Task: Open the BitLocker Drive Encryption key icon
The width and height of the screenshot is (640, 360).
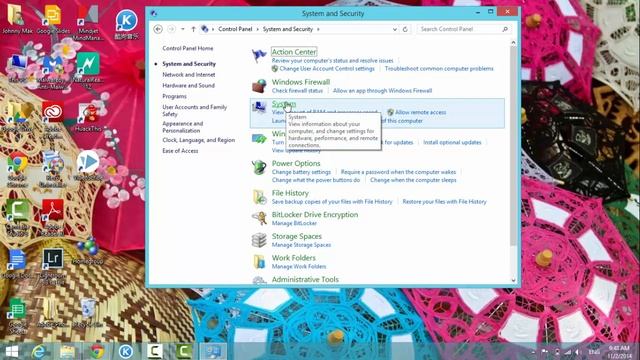Action: pyautogui.click(x=259, y=218)
